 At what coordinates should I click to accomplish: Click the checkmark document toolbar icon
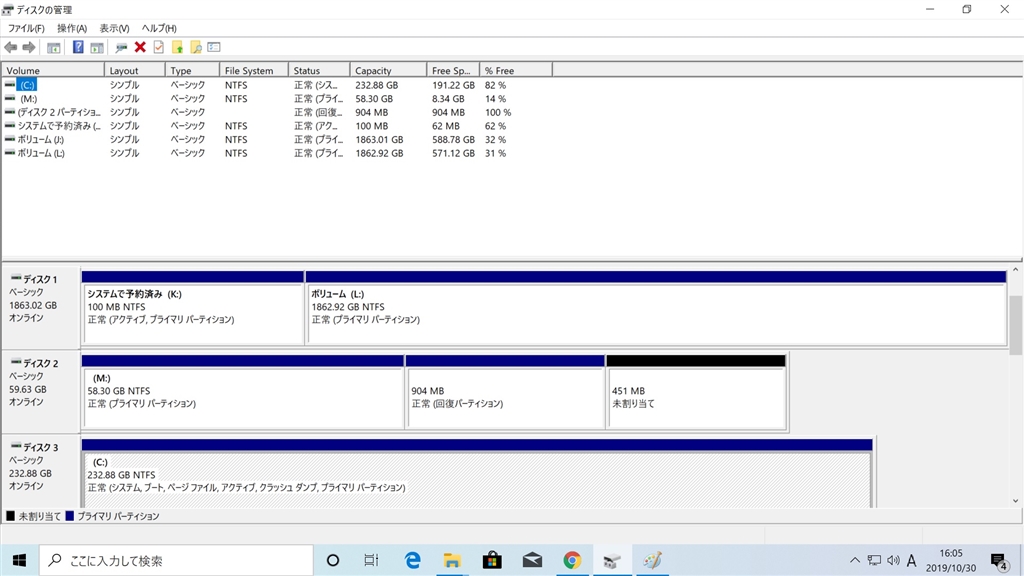tap(159, 47)
